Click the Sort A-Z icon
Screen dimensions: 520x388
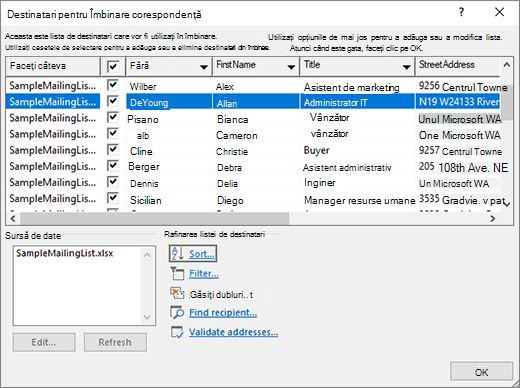point(177,254)
